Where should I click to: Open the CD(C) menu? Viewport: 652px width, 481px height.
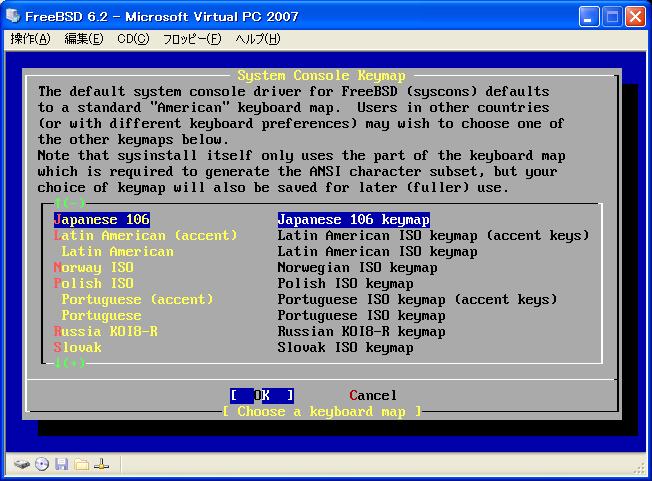133,39
